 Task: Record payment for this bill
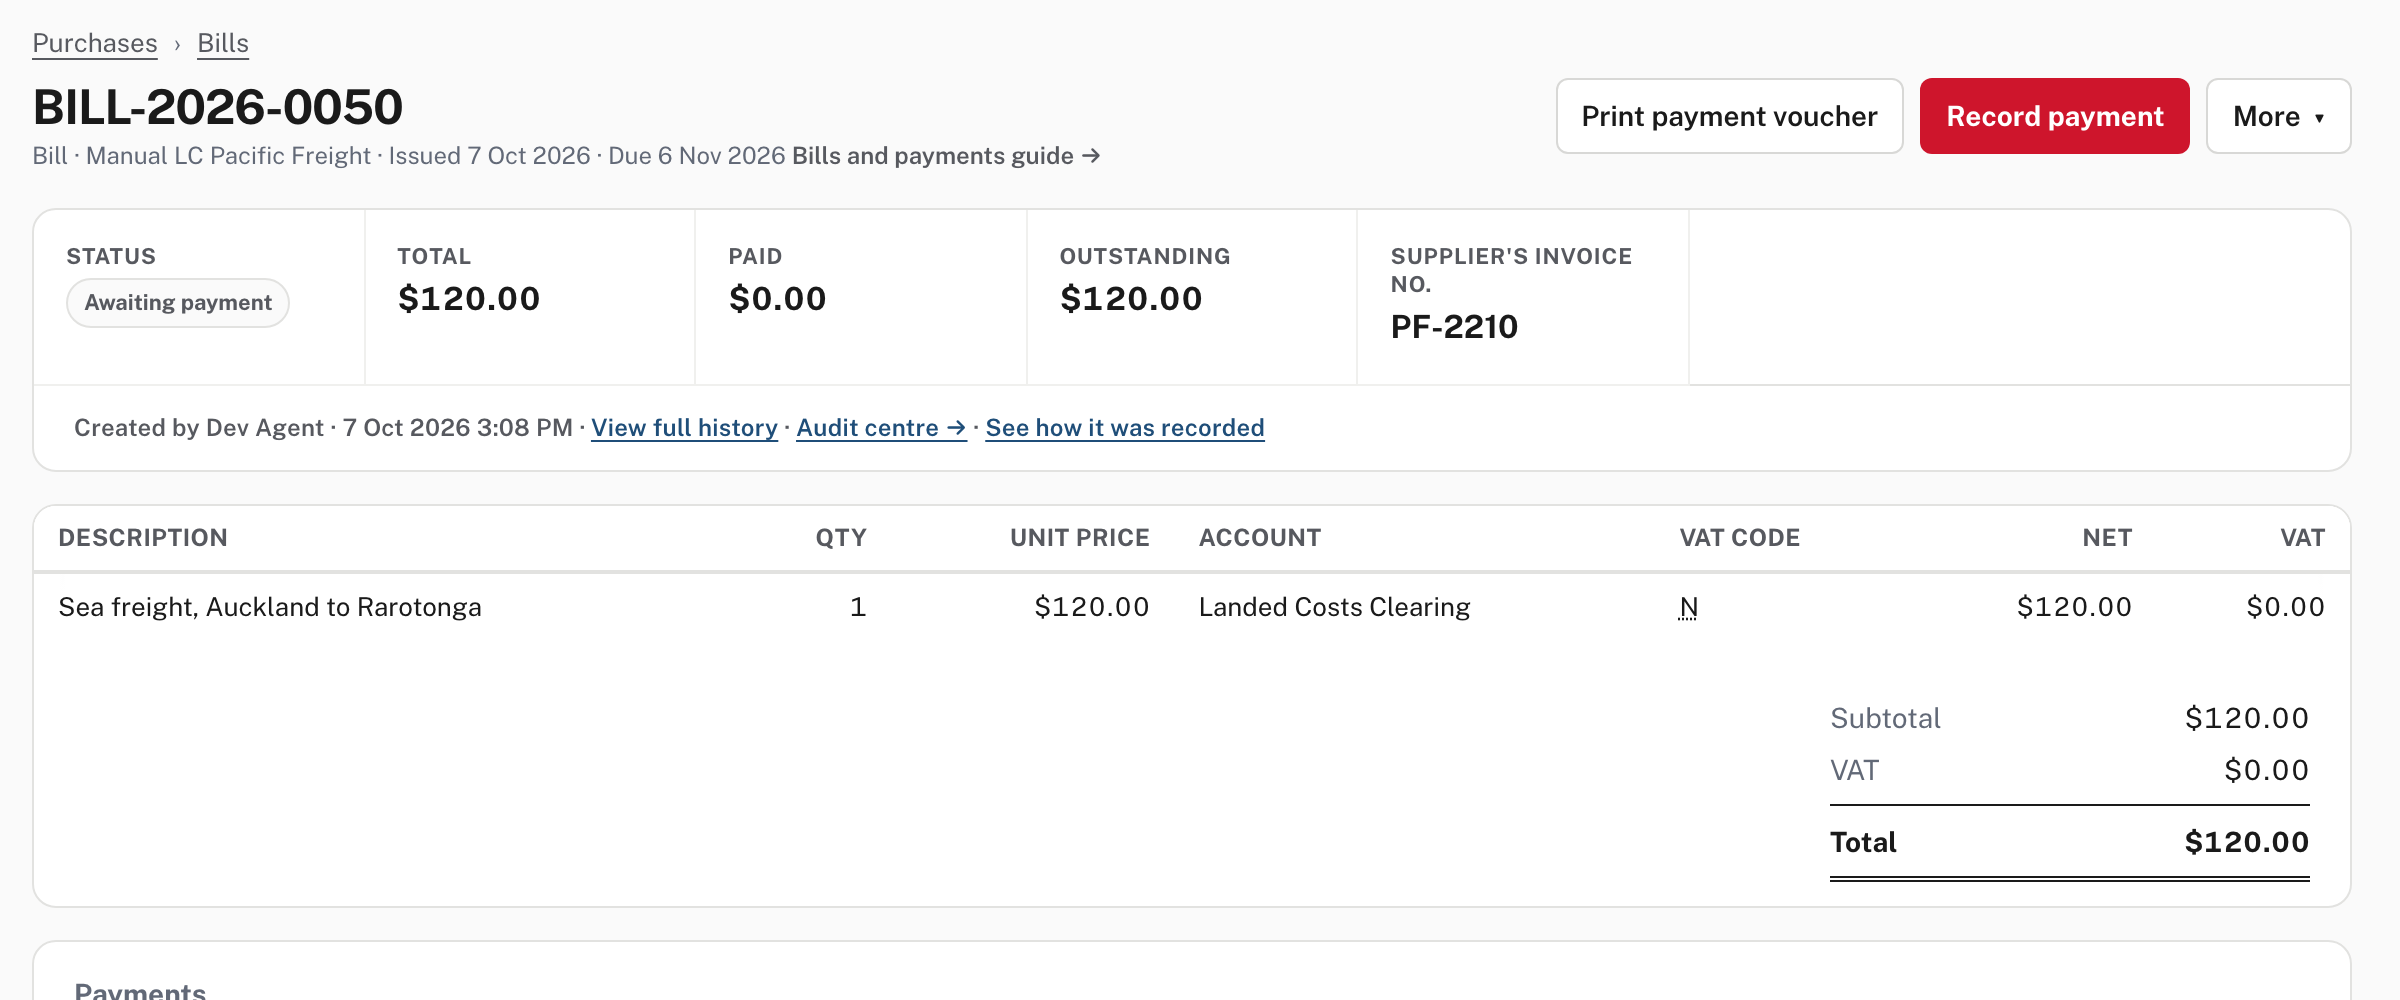2055,116
